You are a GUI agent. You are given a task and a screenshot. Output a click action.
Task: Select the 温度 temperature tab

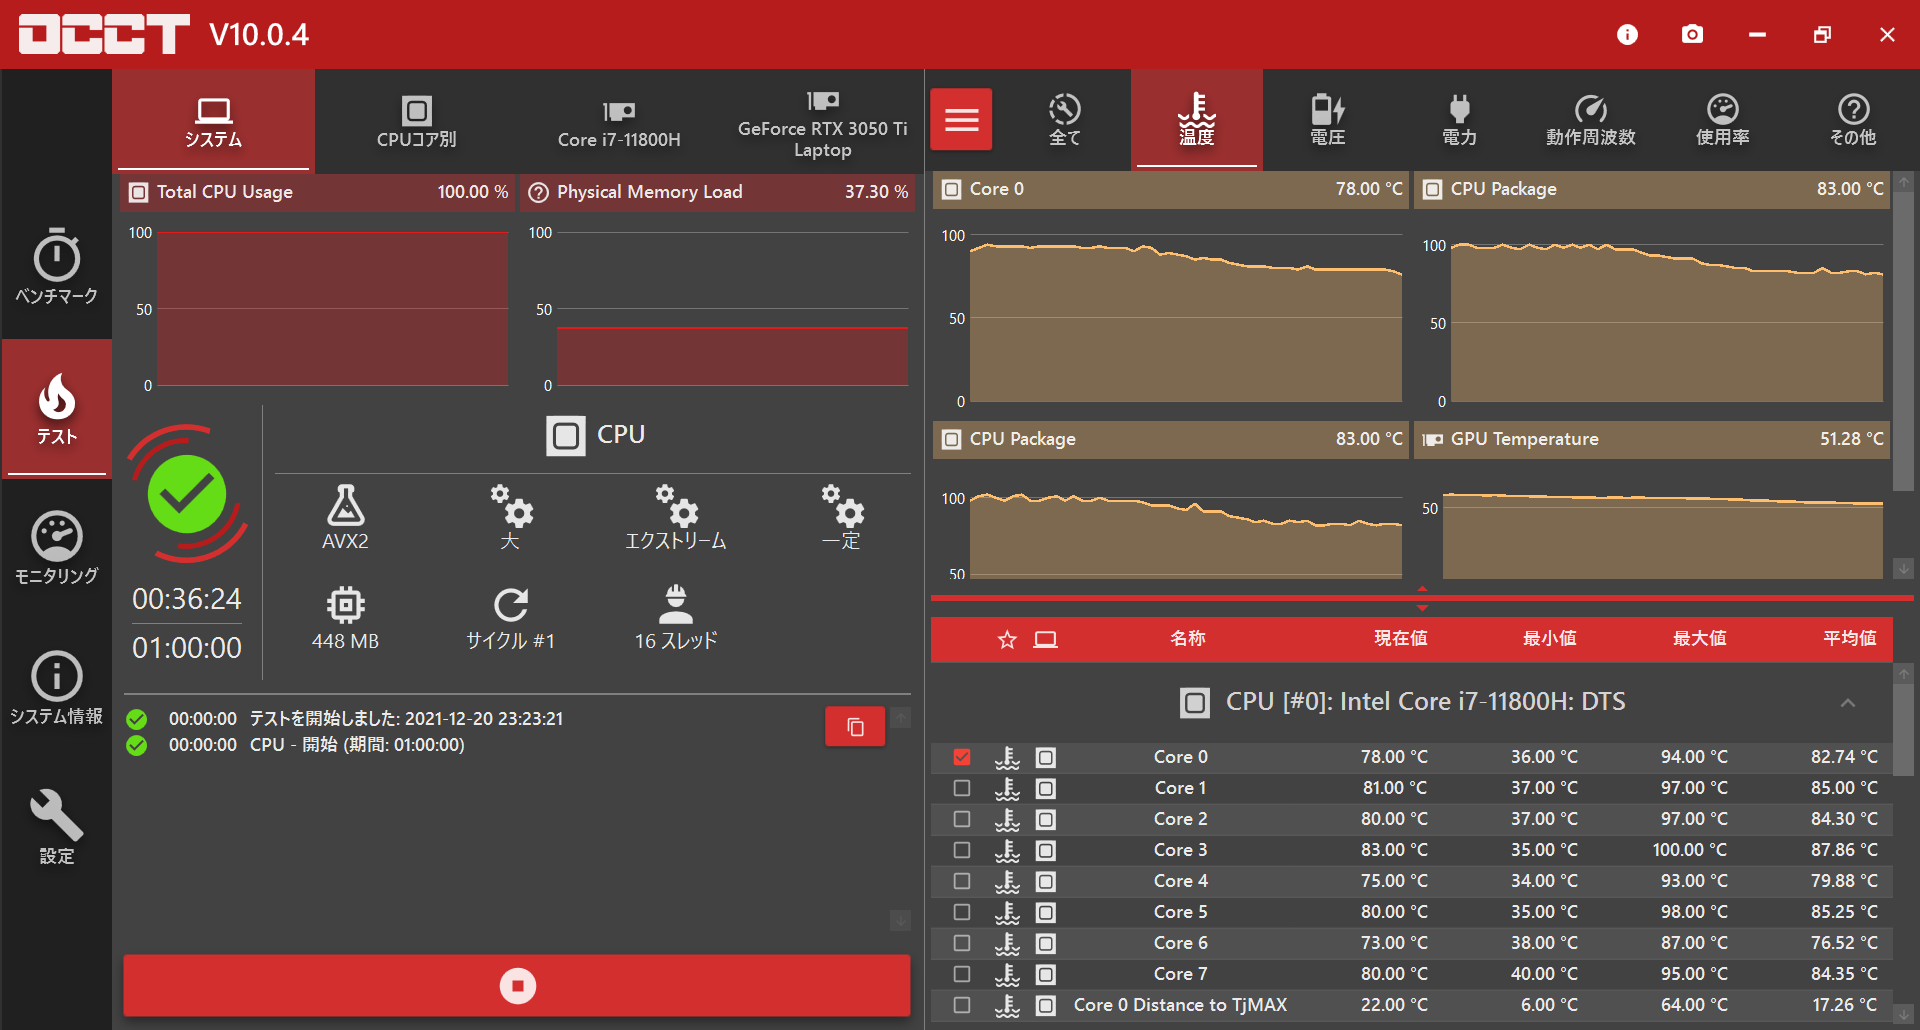click(x=1196, y=119)
